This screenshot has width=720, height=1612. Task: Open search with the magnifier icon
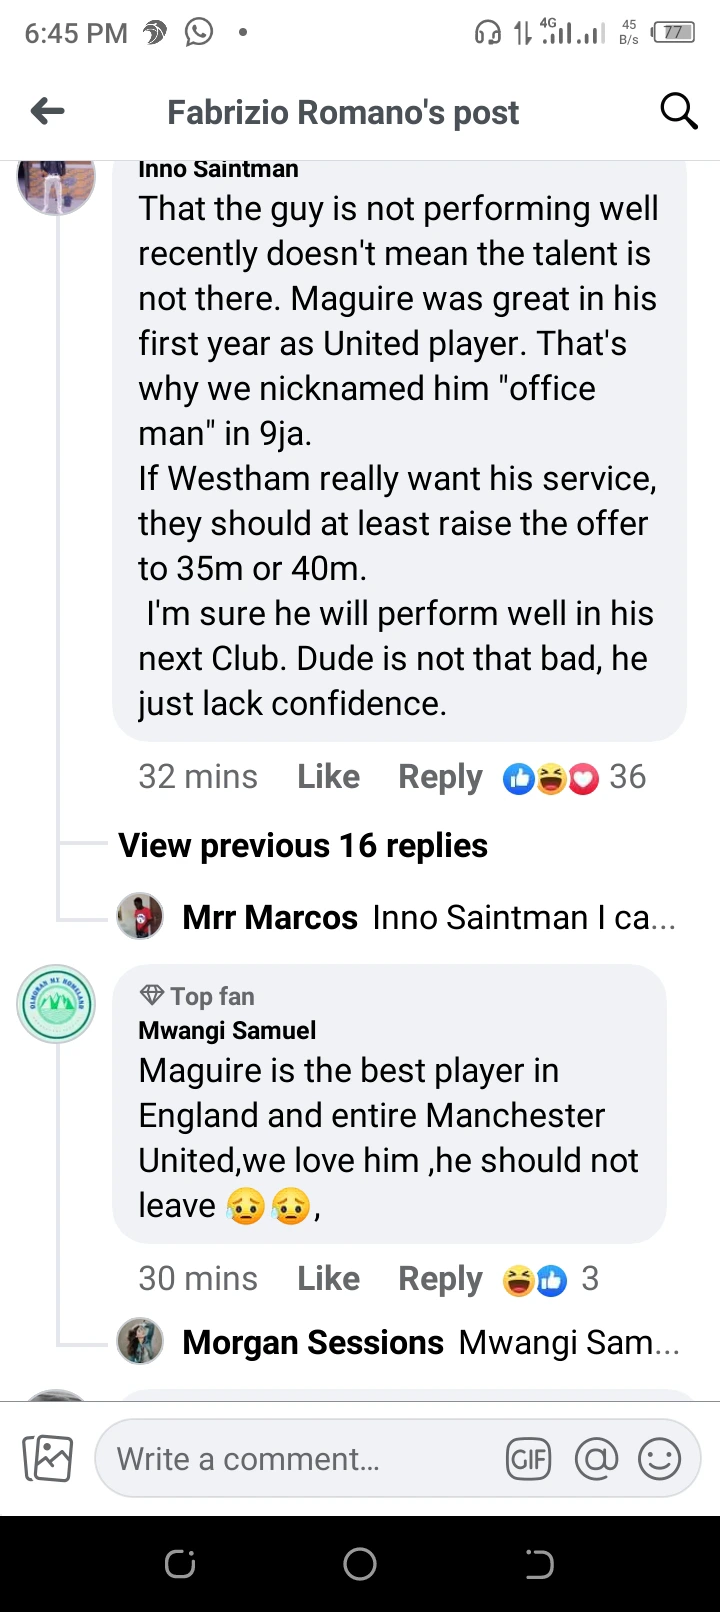tap(678, 111)
